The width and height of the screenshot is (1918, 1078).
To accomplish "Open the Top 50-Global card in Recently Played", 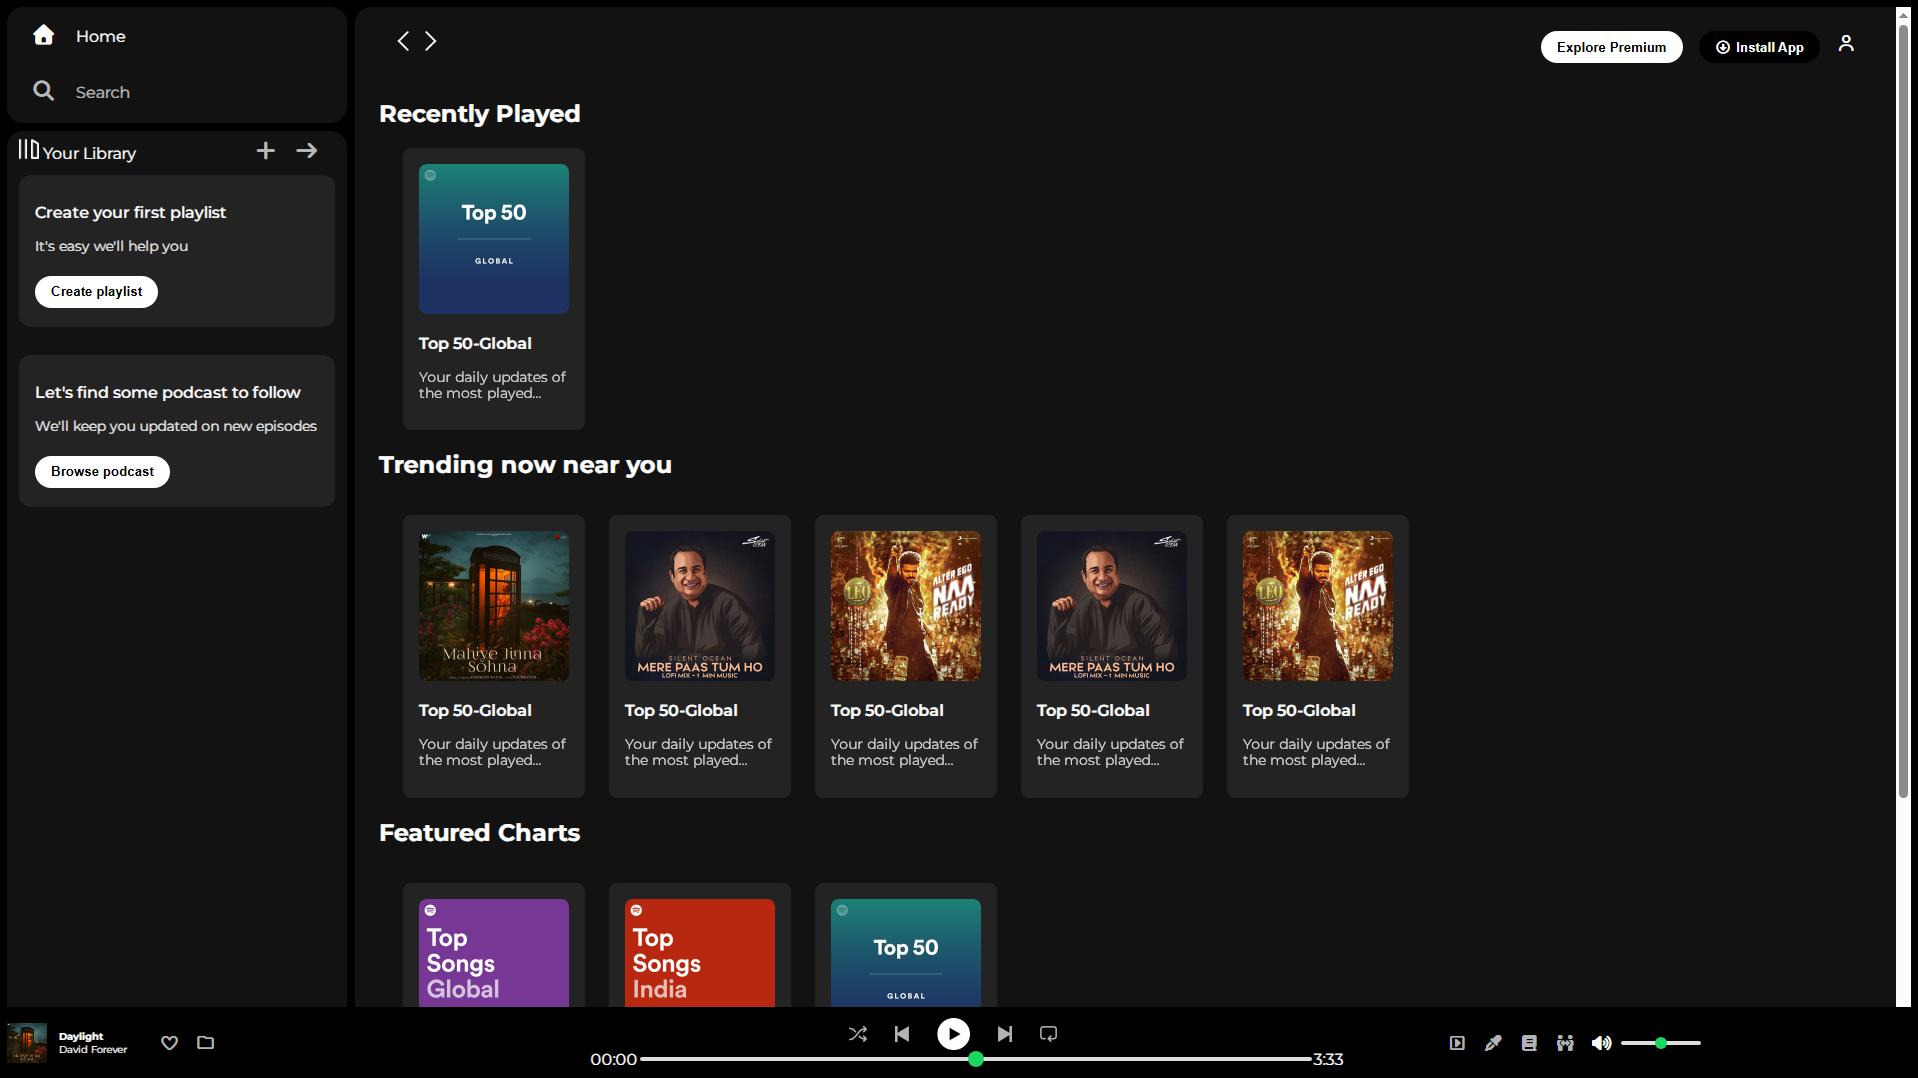I will point(494,289).
